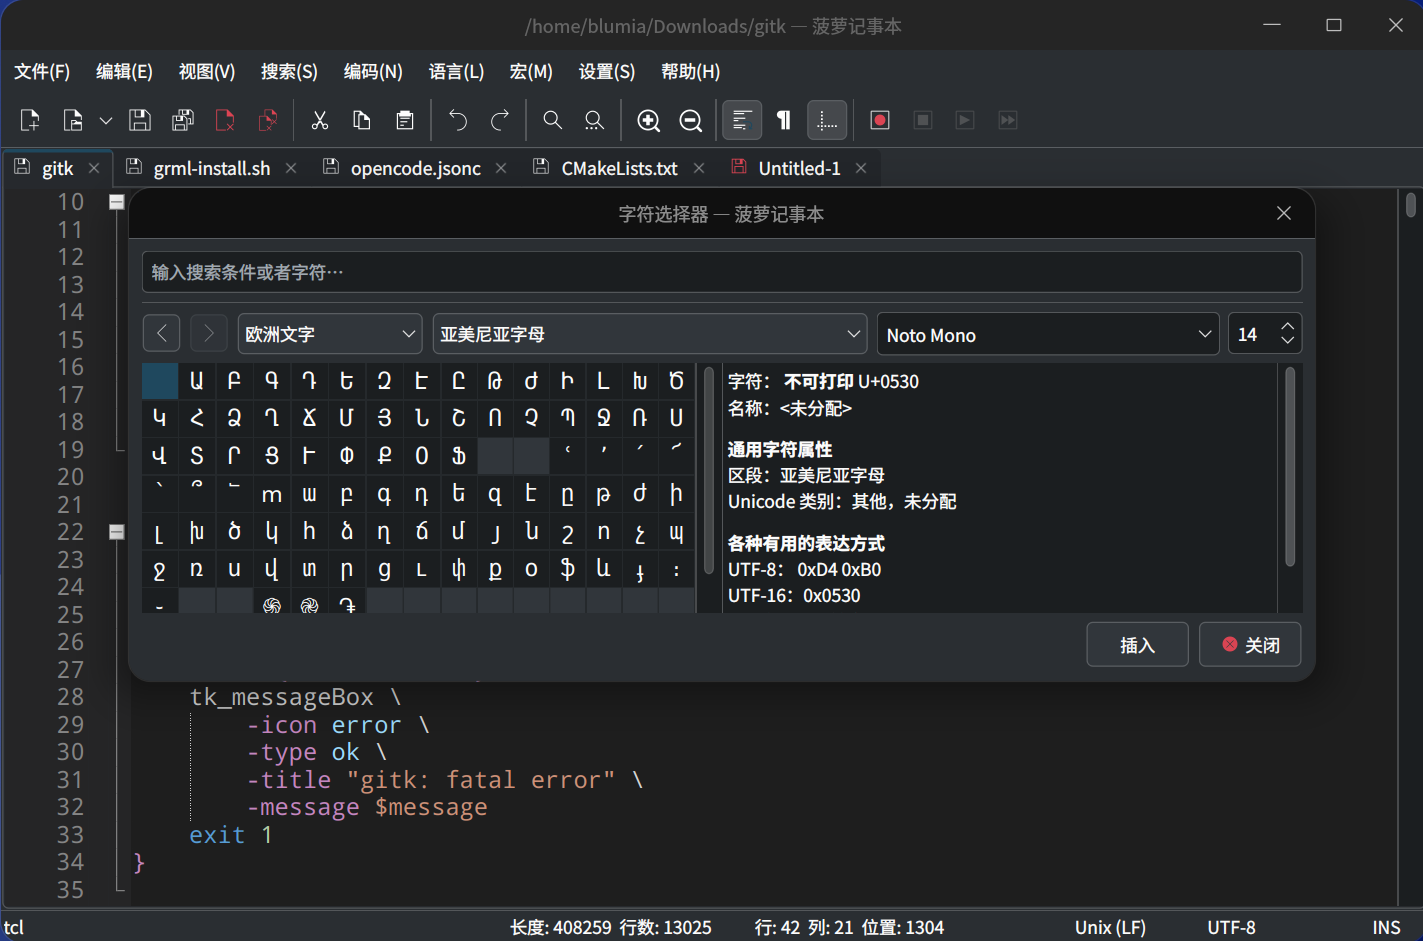The height and width of the screenshot is (941, 1423).
Task: Click the character info panel scrollbar
Action: (x=1290, y=468)
